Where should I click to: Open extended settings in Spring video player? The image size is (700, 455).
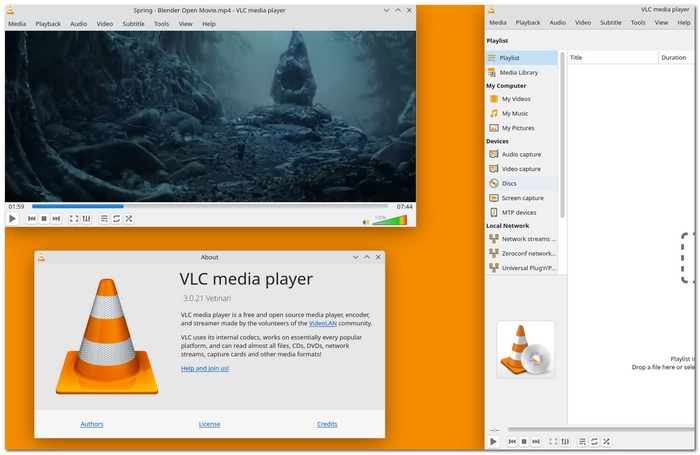(87, 219)
